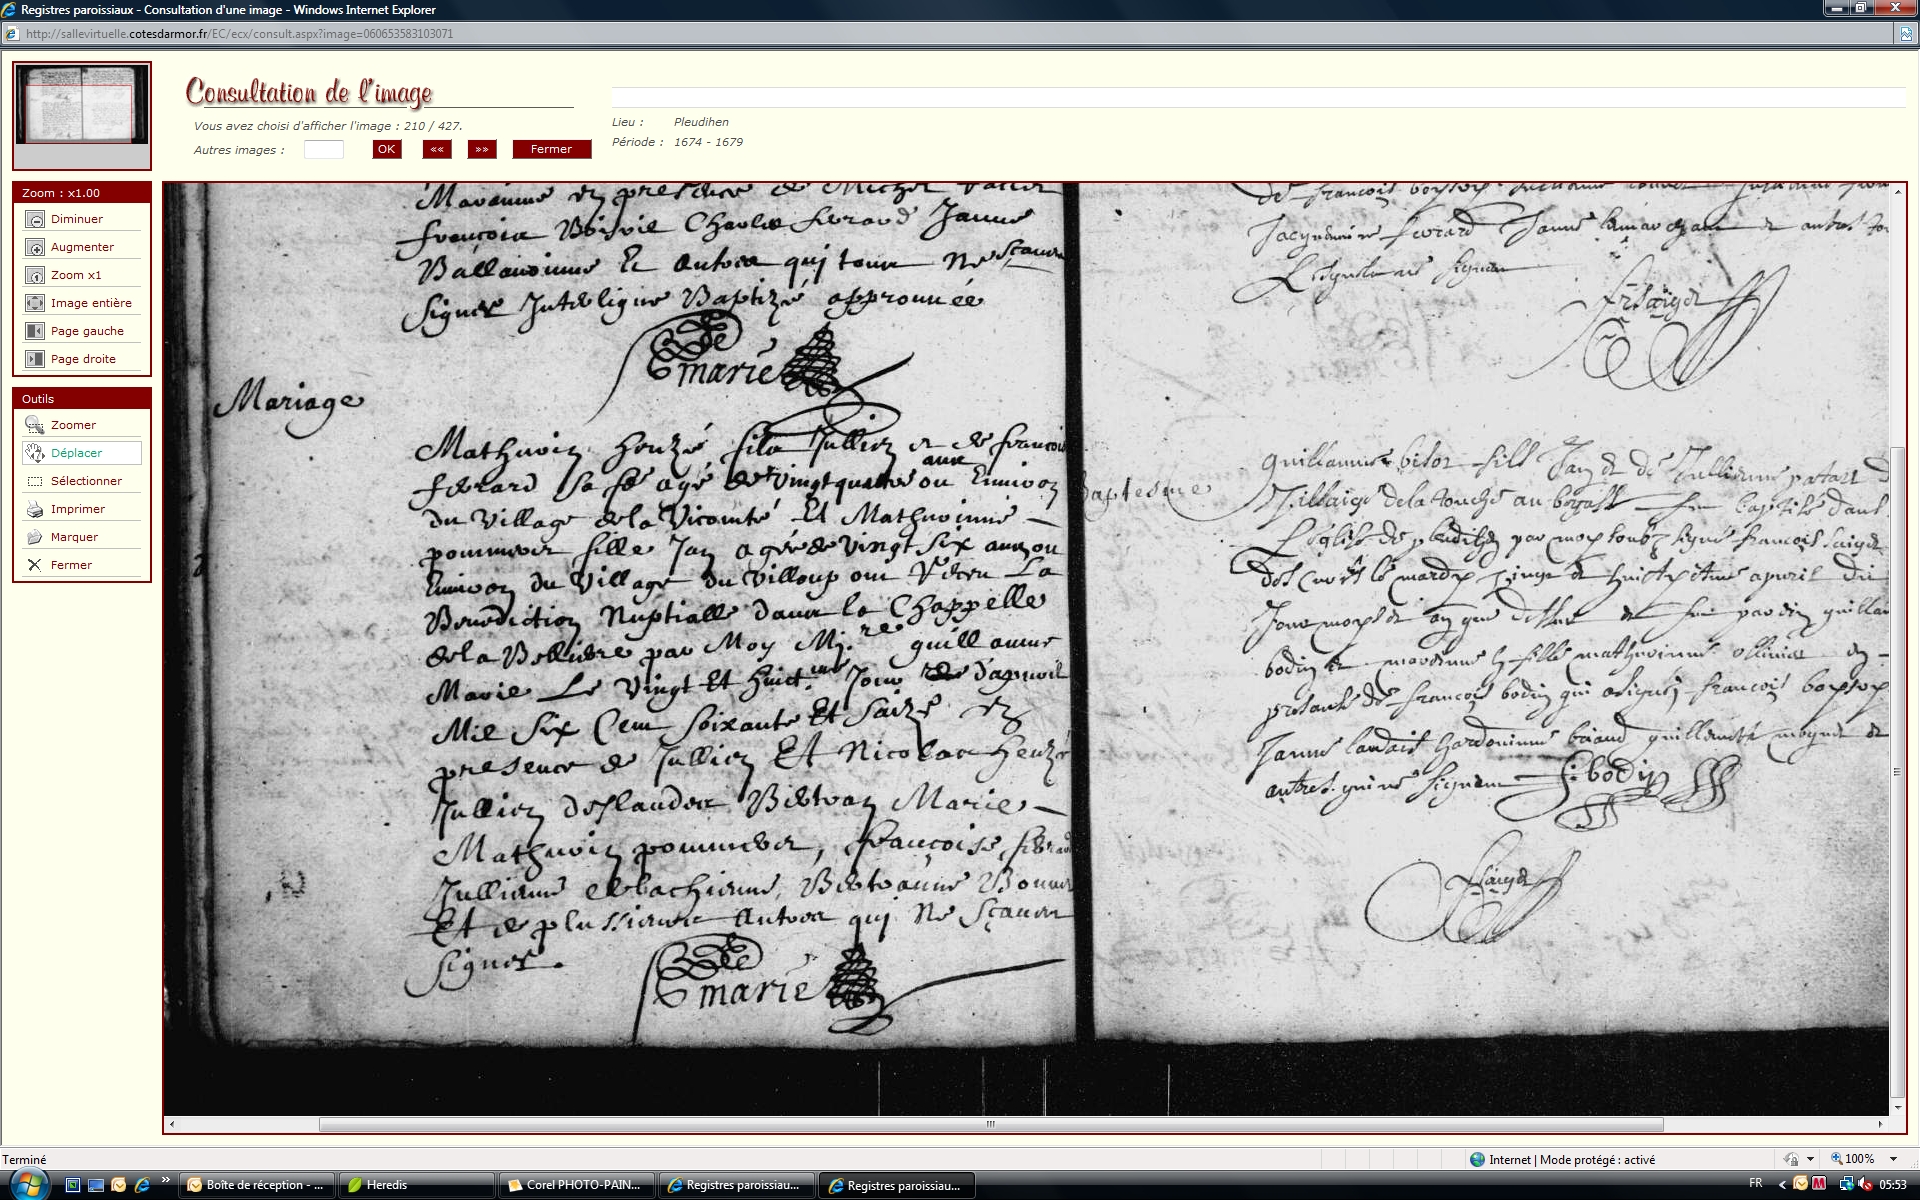This screenshot has width=1920, height=1200.
Task: Click the register thumbnail preview
Action: point(82,105)
